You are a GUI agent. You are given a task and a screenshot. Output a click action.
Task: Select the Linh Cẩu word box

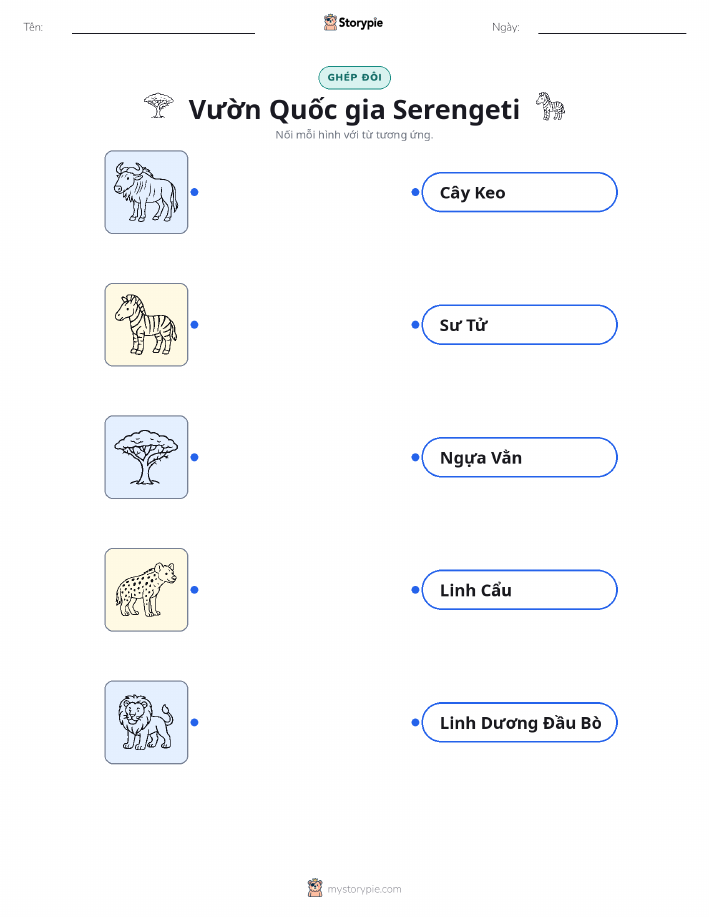[x=519, y=590]
